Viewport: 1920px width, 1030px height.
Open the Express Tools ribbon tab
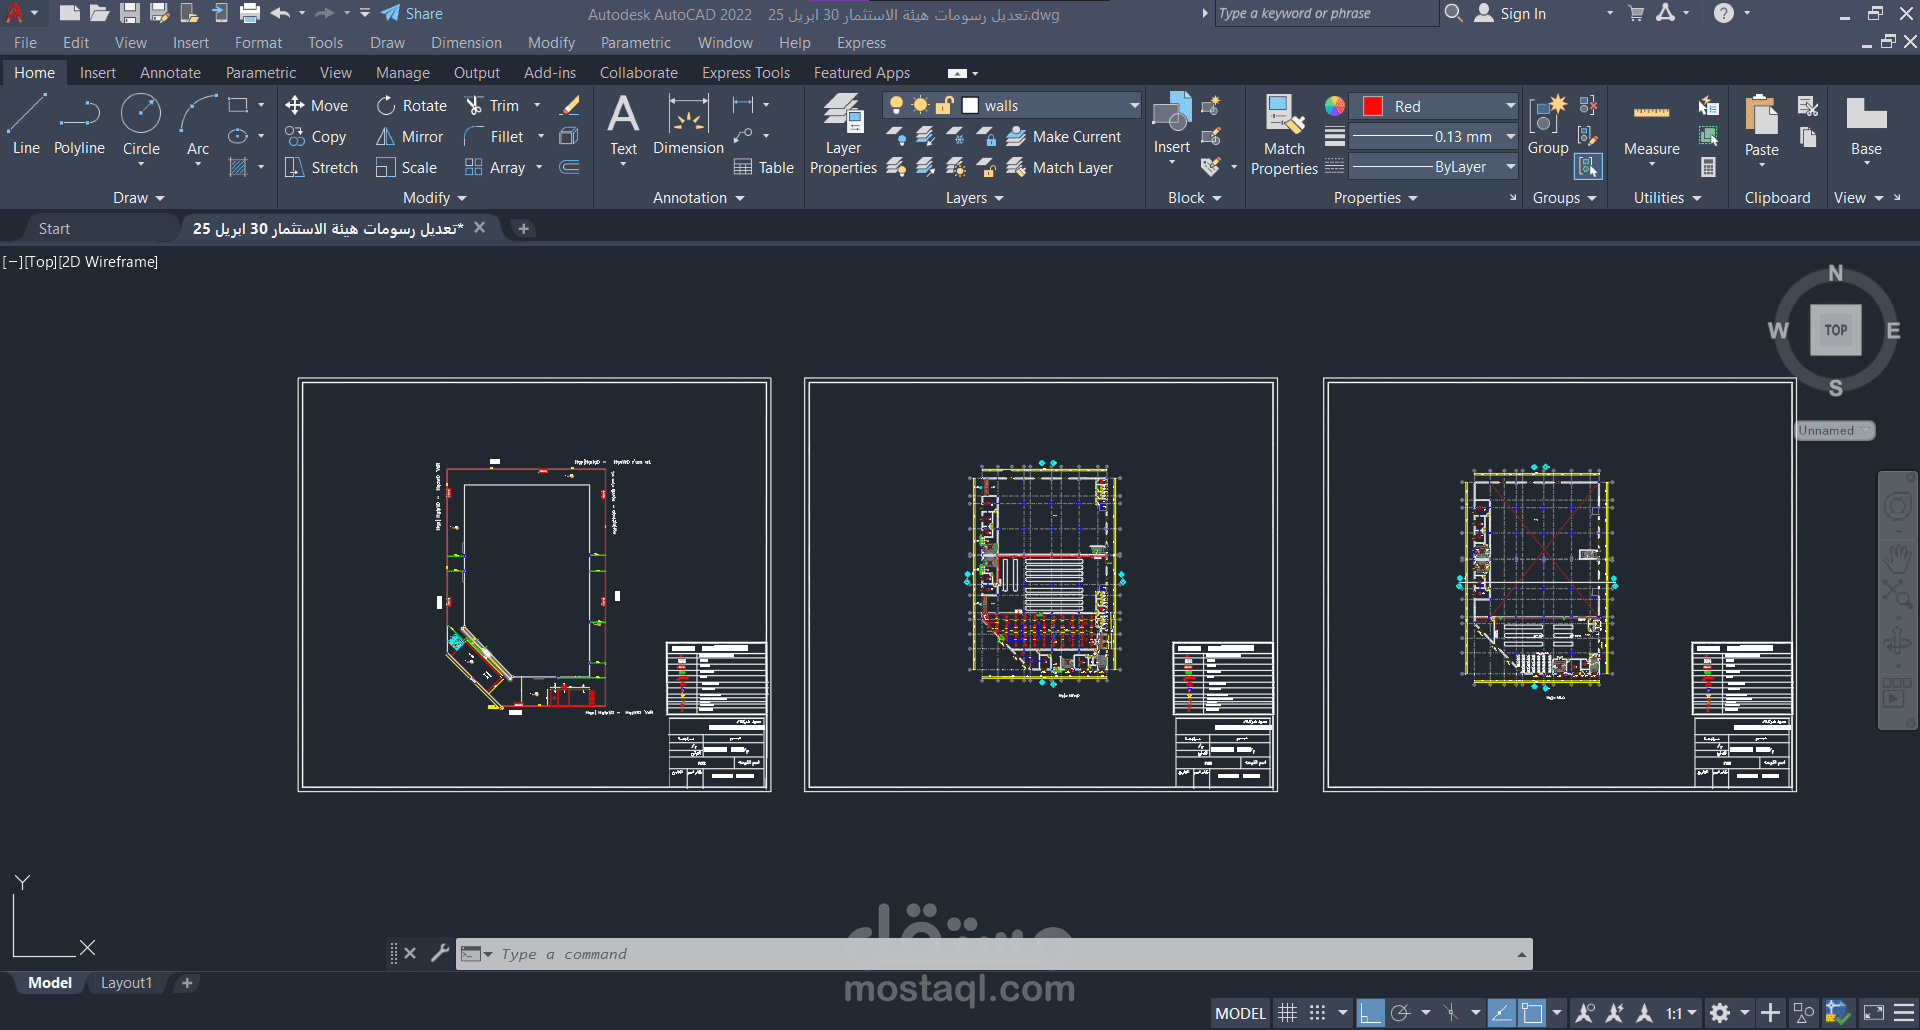click(x=746, y=73)
